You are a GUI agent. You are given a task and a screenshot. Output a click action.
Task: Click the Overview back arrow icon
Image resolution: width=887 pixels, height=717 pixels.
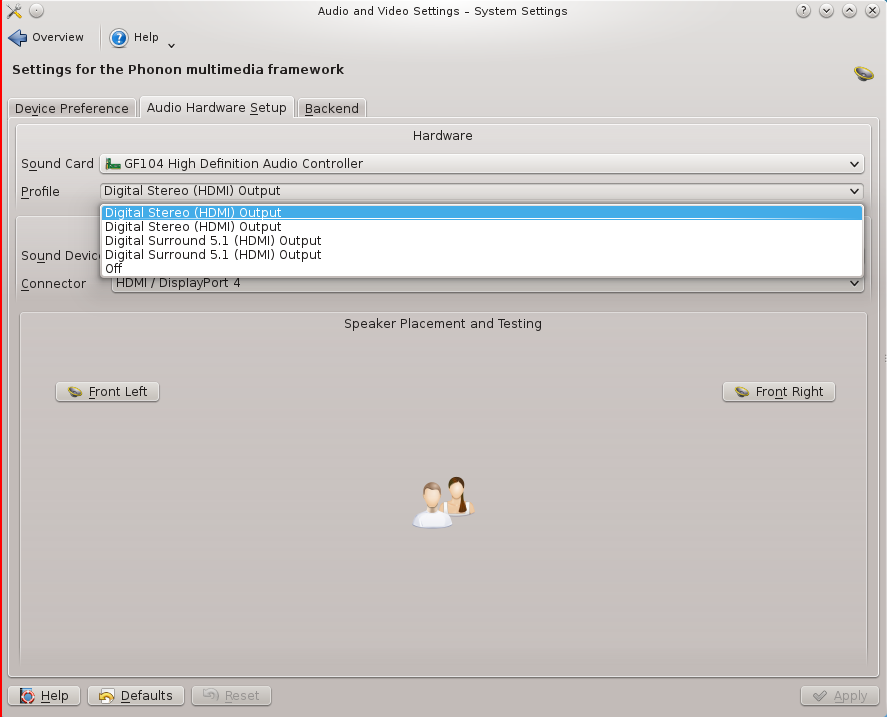click(18, 38)
